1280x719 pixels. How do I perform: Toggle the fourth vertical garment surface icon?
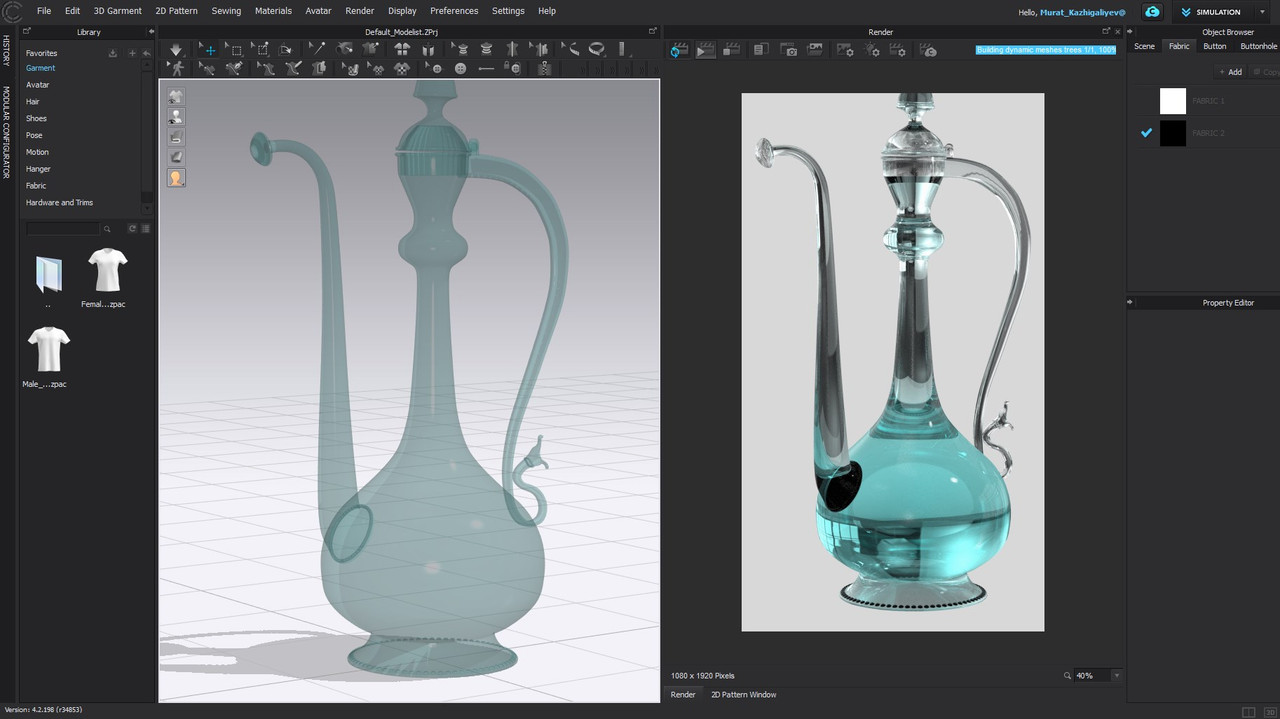(x=176, y=157)
